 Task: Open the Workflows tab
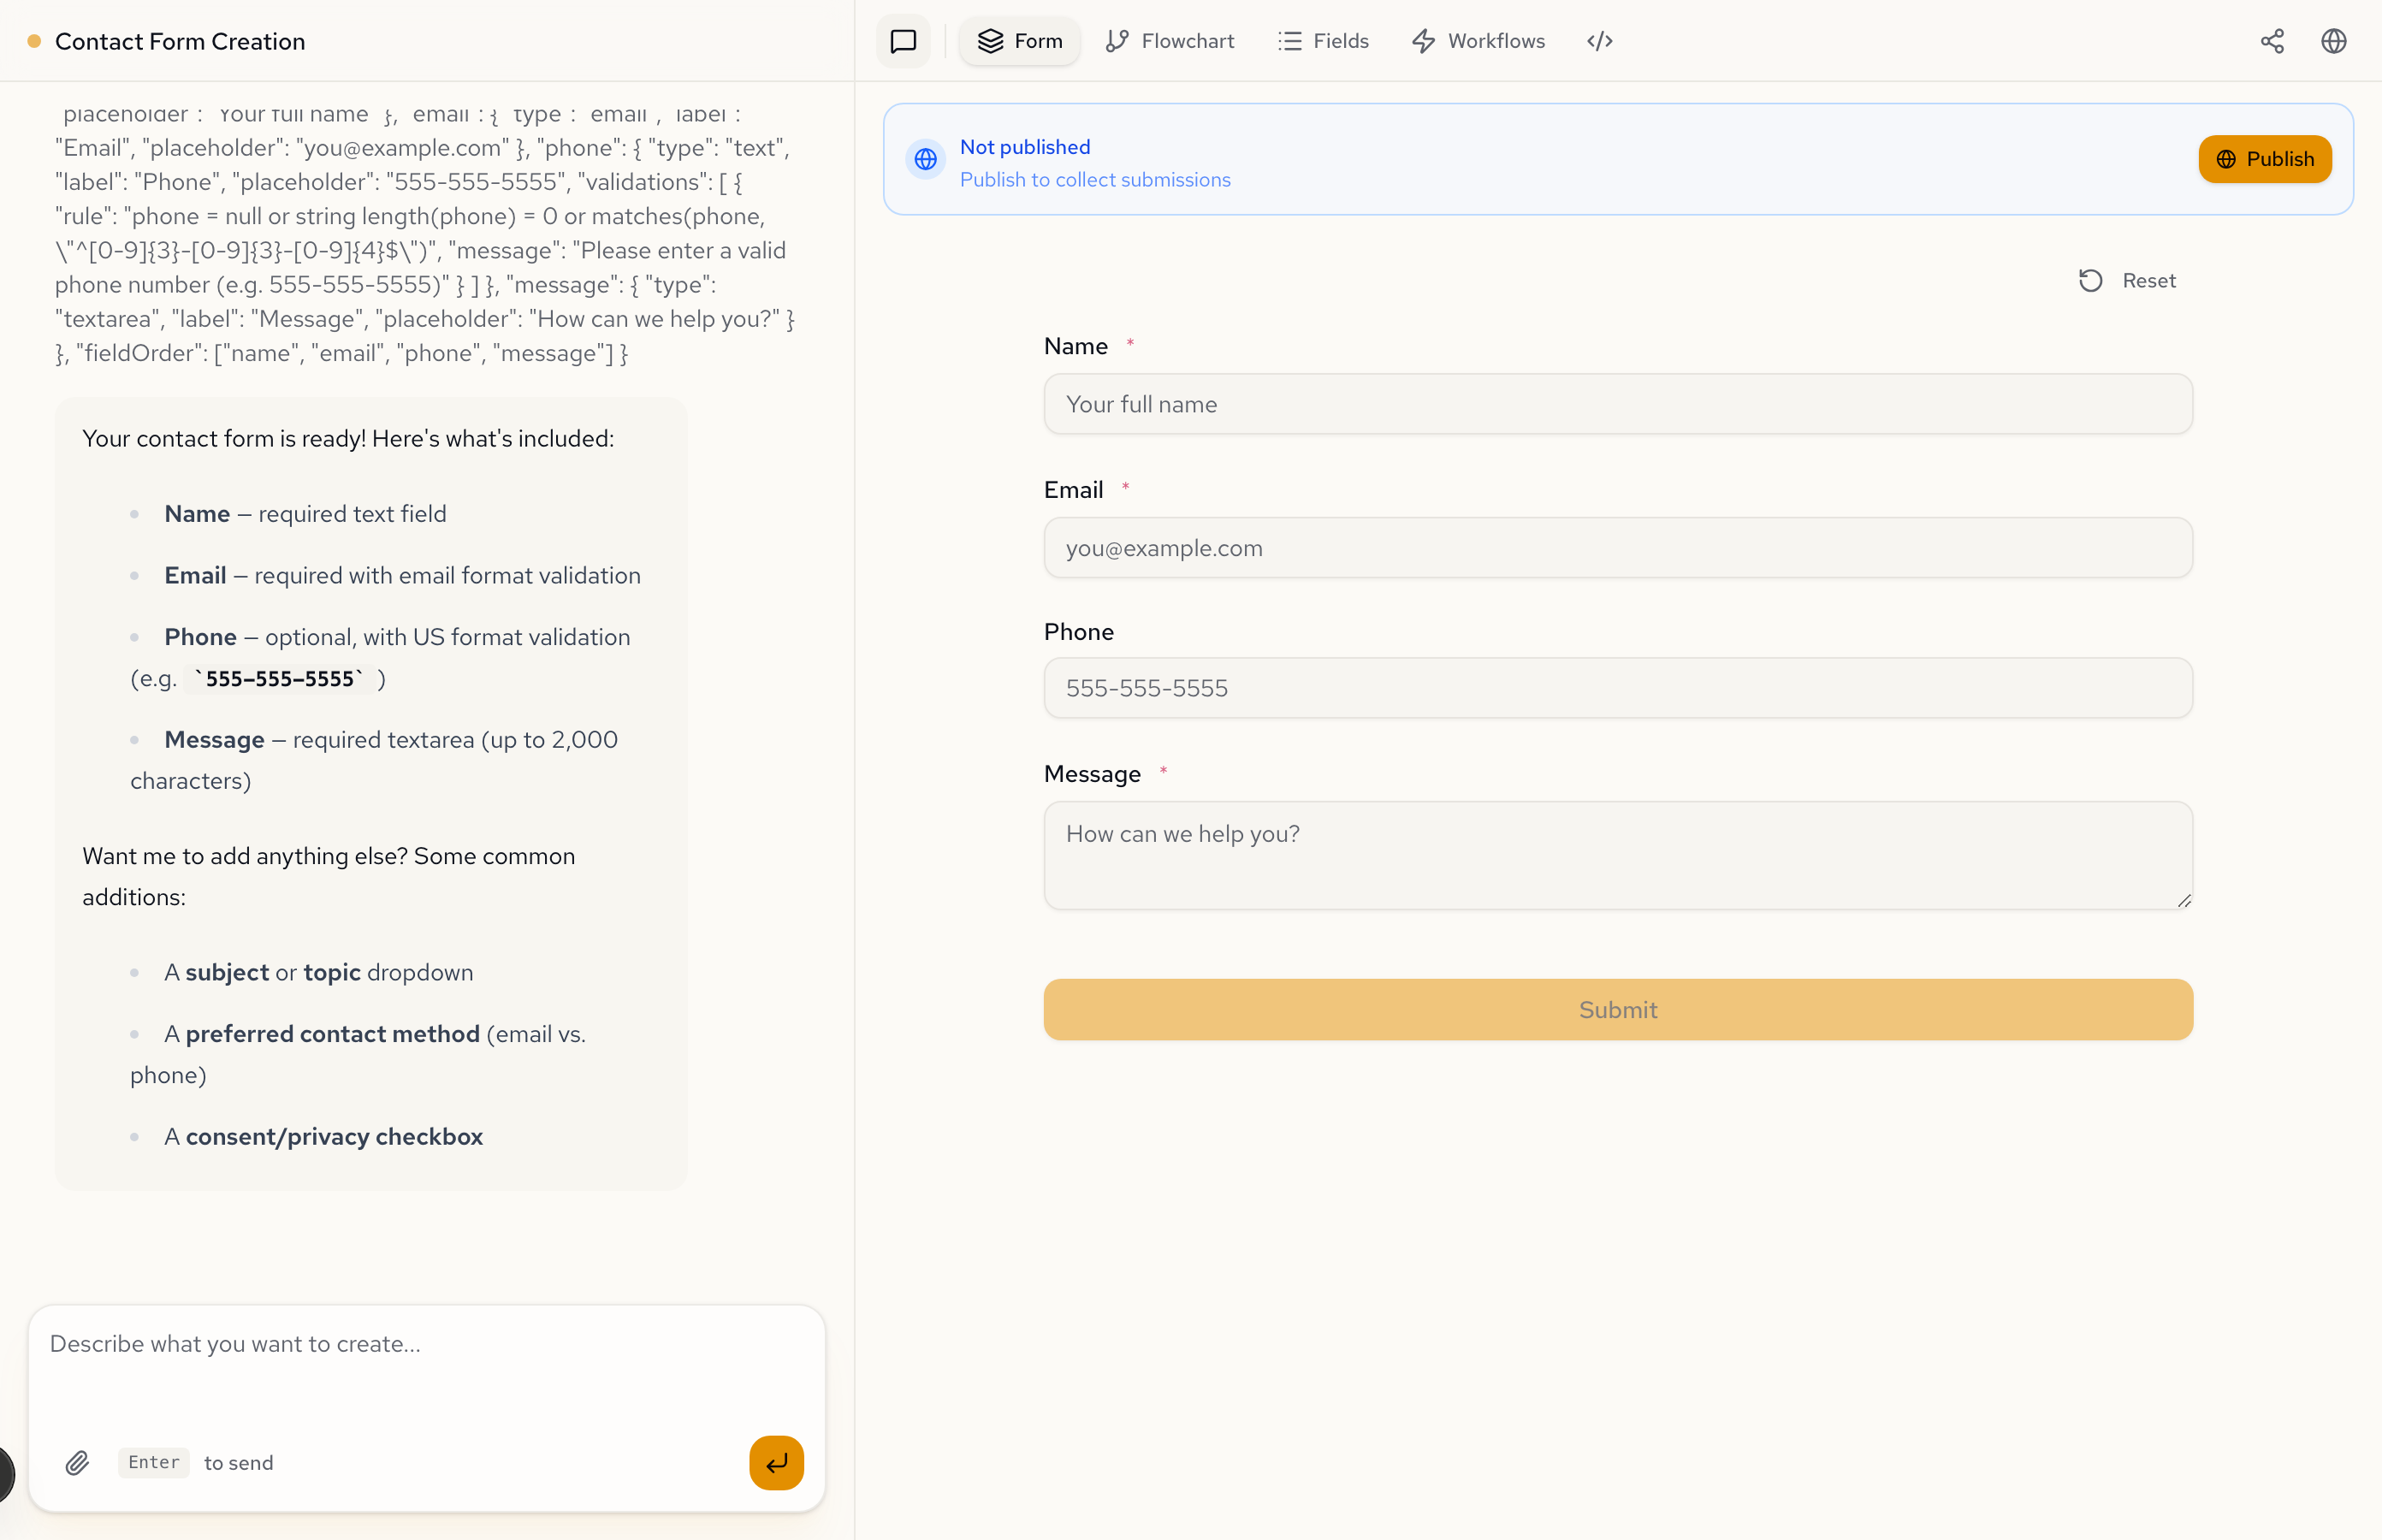(x=1478, y=41)
